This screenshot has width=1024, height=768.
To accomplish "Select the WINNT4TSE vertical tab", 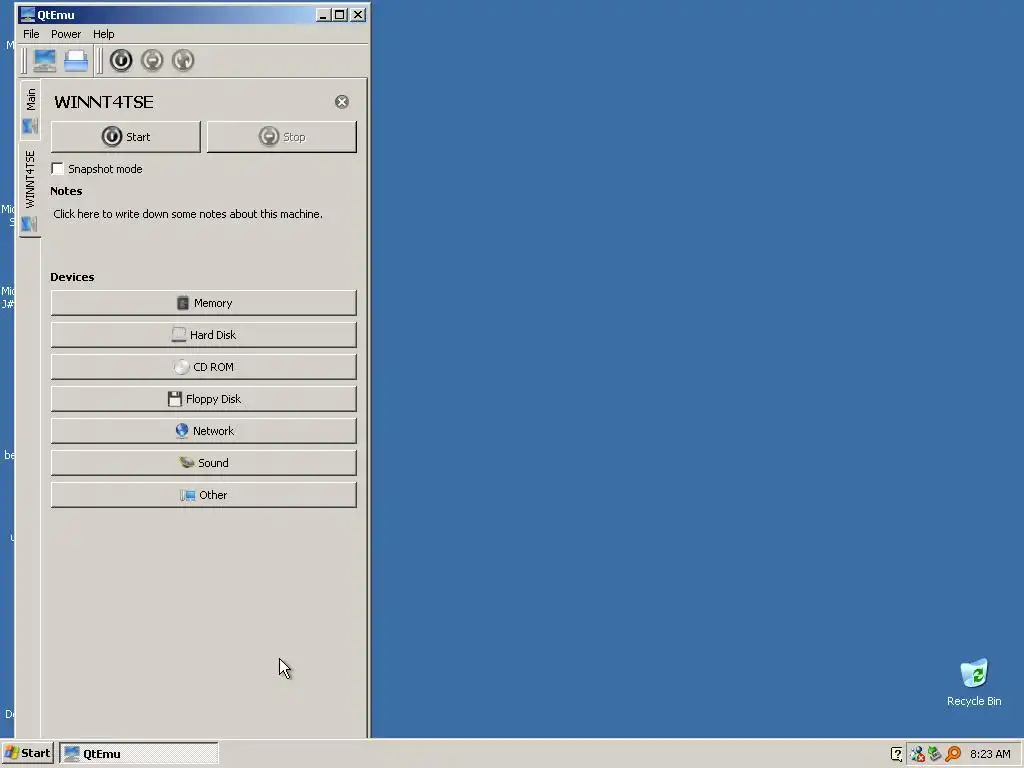I will tap(30, 189).
